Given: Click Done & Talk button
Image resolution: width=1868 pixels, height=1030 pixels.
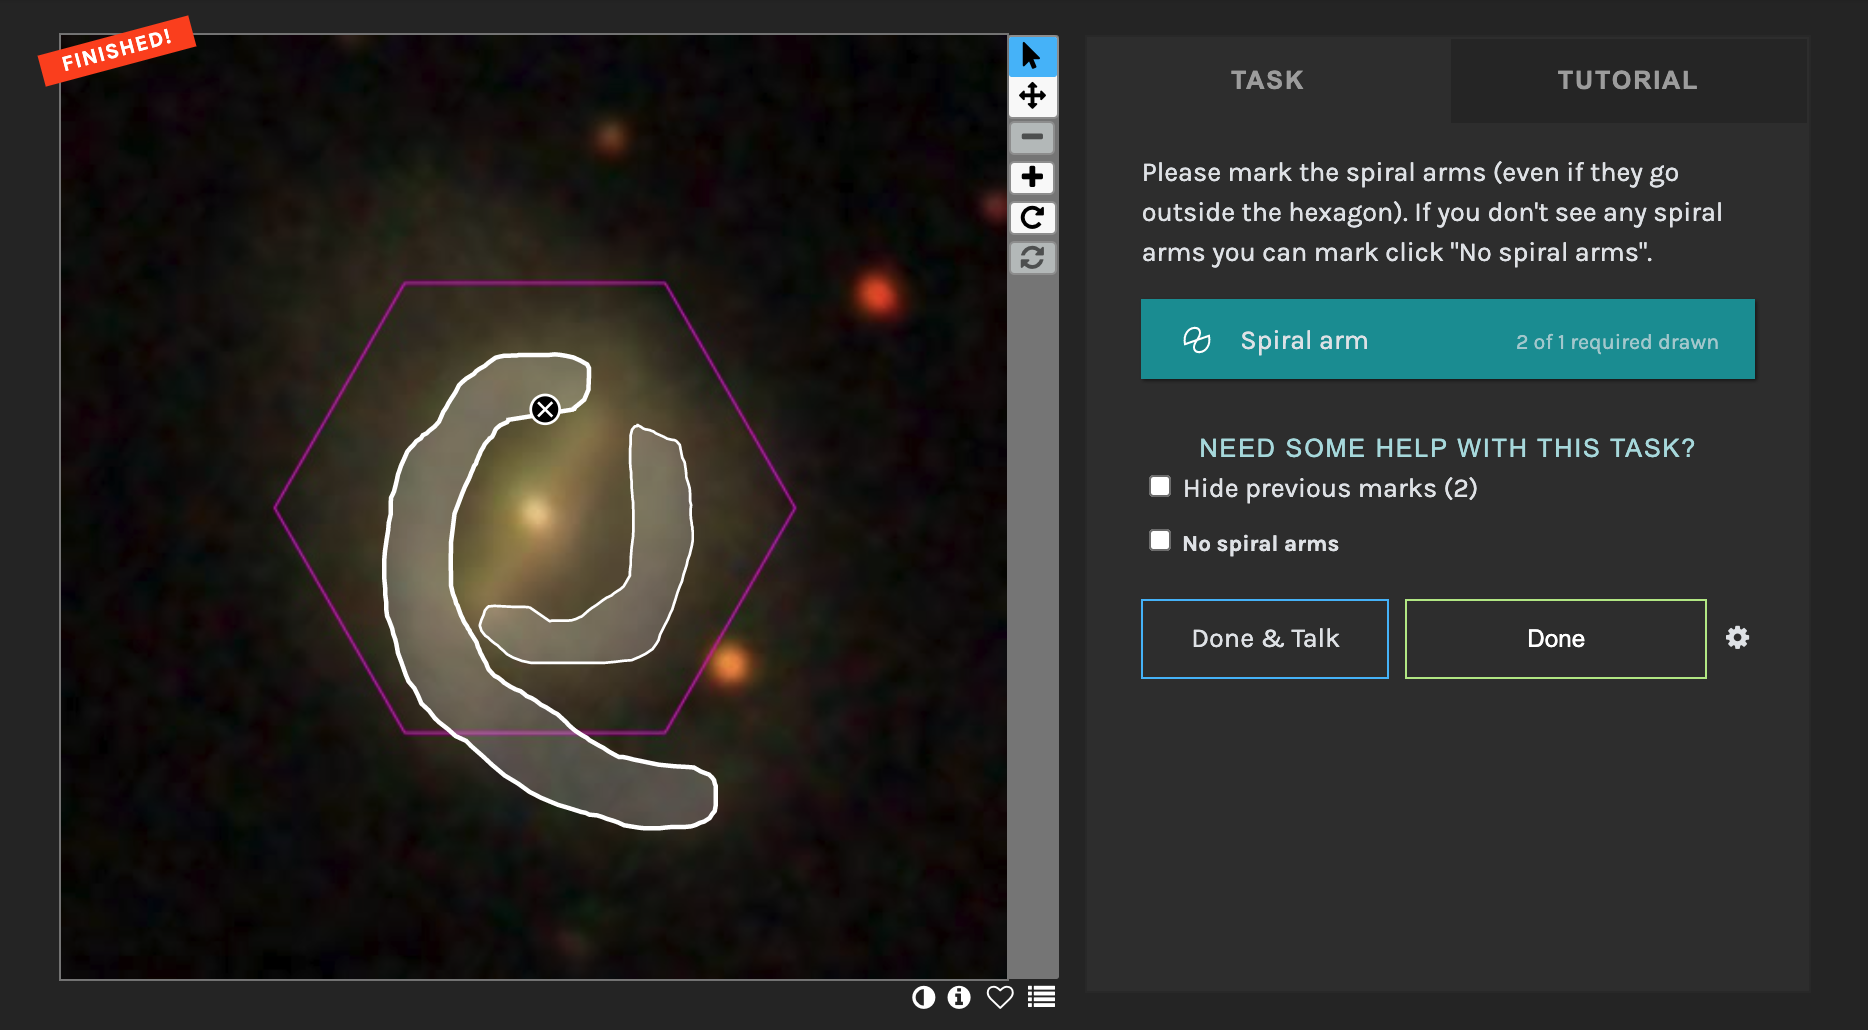Looking at the screenshot, I should click(1264, 639).
